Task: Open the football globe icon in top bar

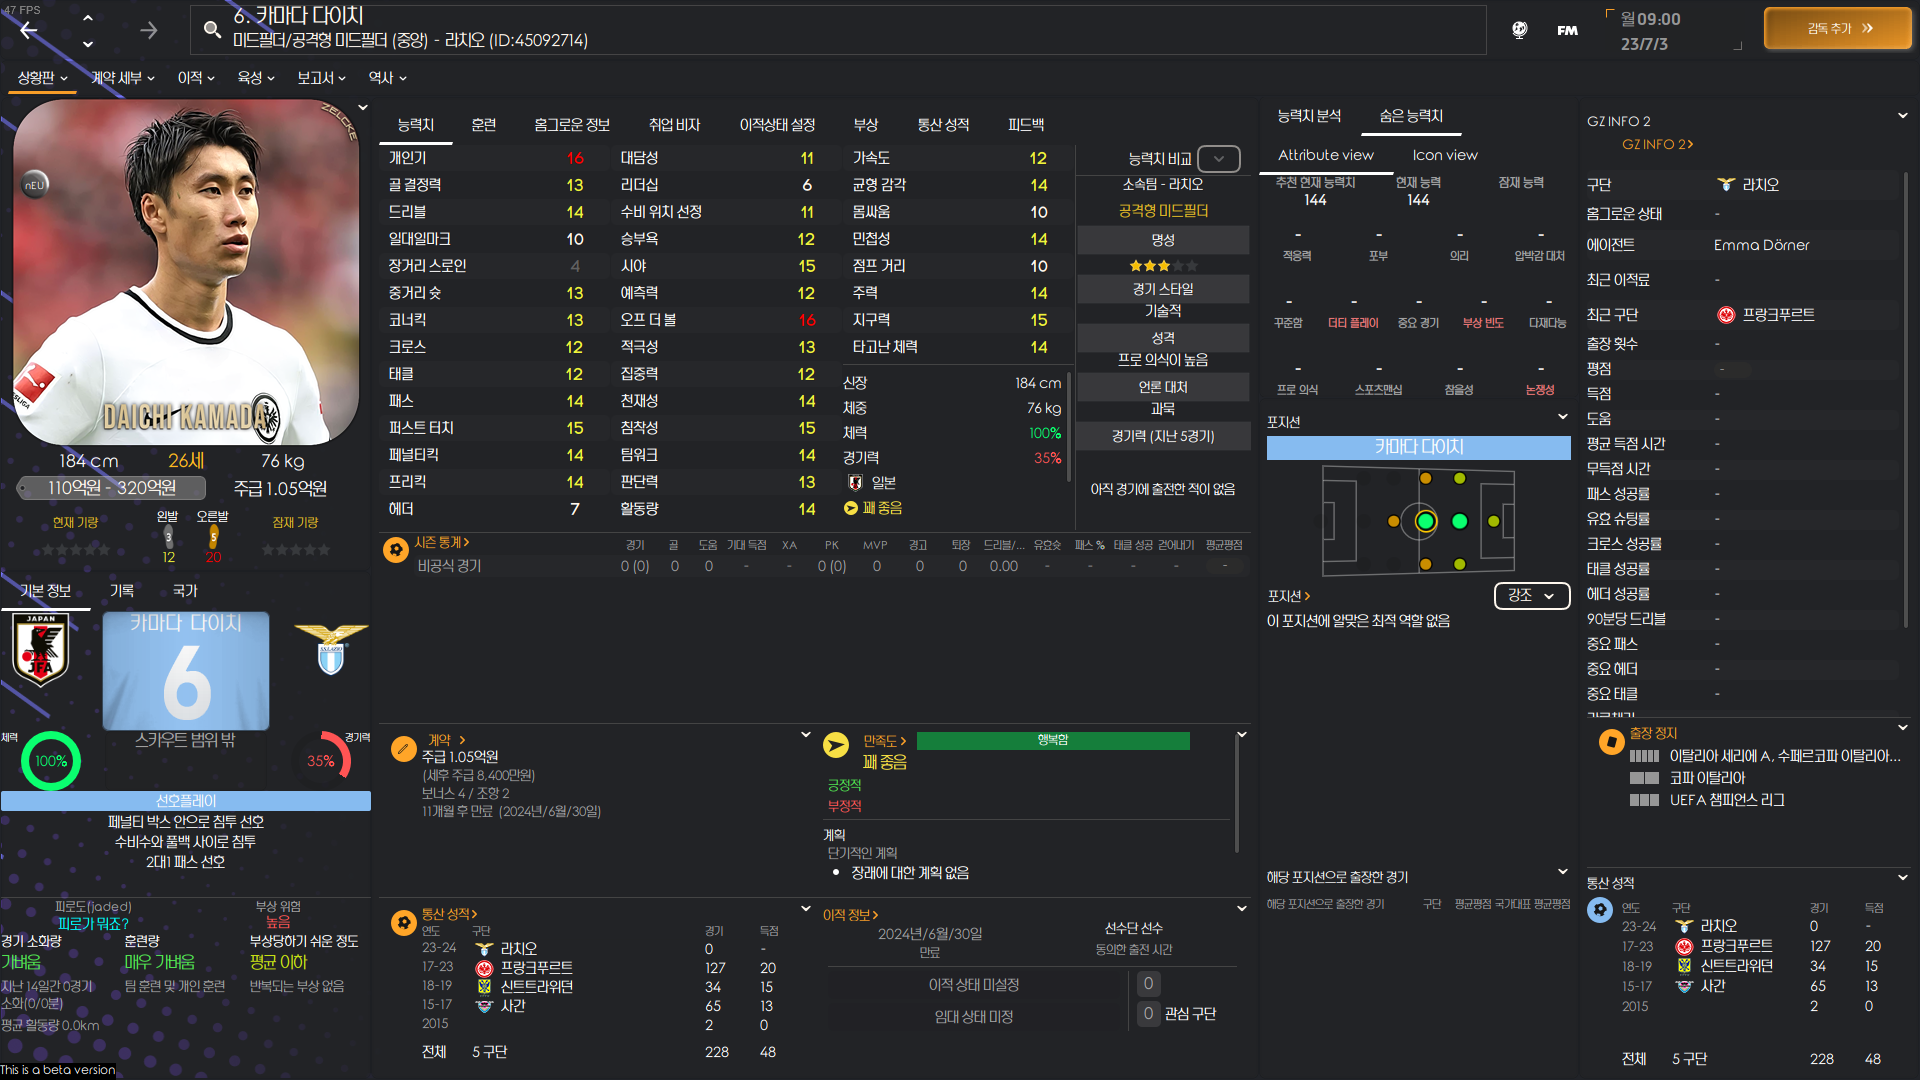Action: coord(1519,30)
